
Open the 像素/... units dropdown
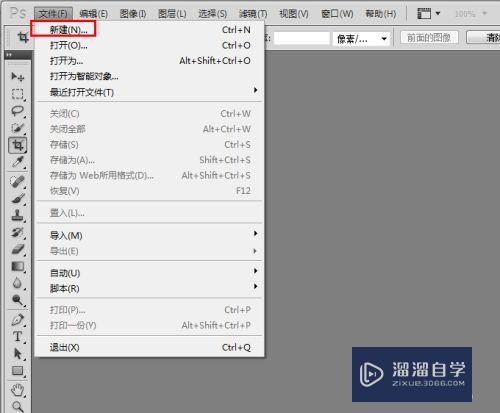coord(361,39)
